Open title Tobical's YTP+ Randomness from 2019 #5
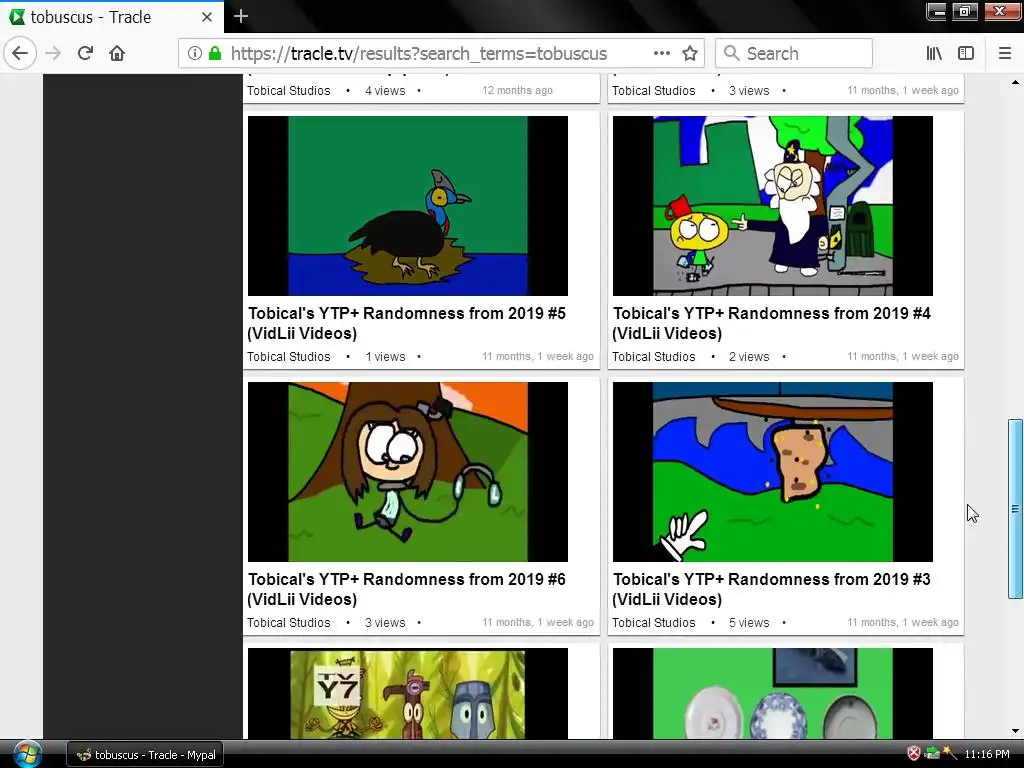The height and width of the screenshot is (768, 1024). [406, 323]
